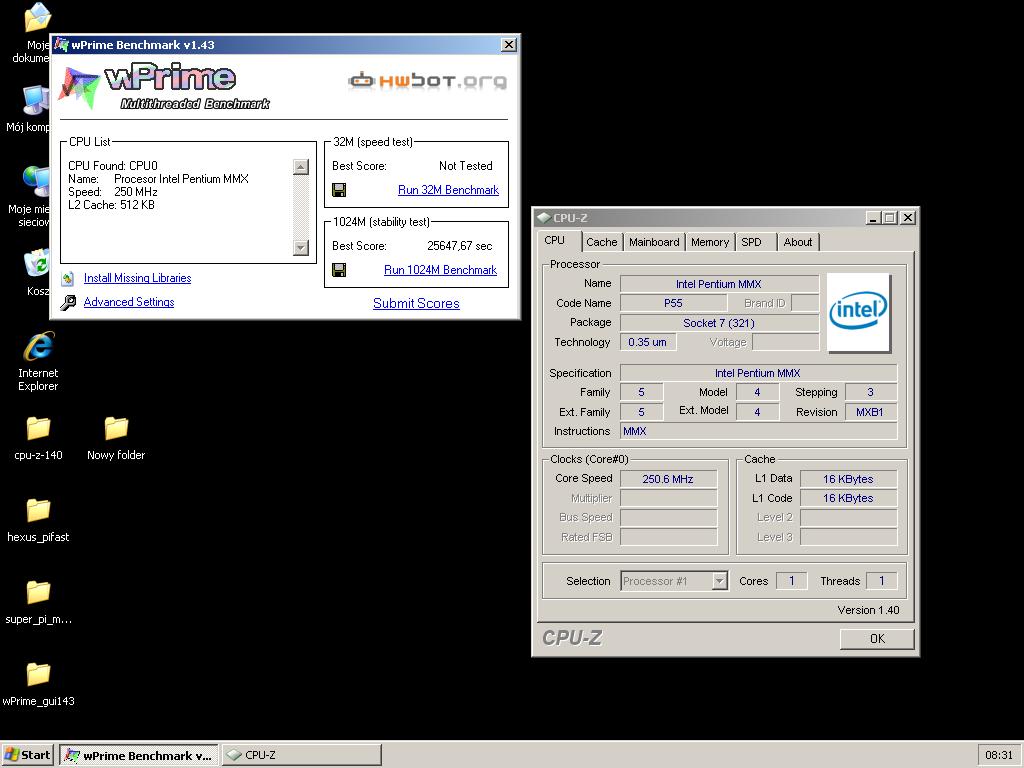The width and height of the screenshot is (1024, 768).
Task: Click the CPU-Z title bar icon
Action: pyautogui.click(x=543, y=217)
